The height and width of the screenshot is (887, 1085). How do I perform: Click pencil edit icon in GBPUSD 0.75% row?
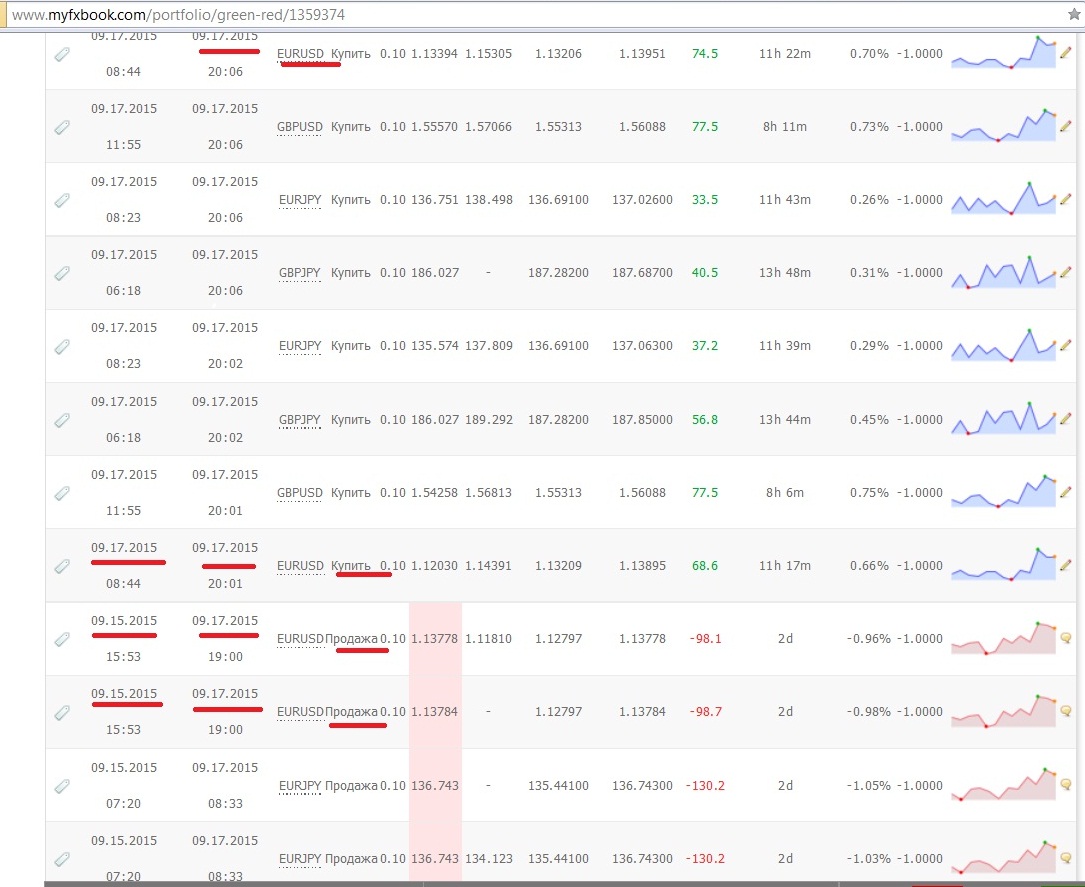tap(1066, 492)
